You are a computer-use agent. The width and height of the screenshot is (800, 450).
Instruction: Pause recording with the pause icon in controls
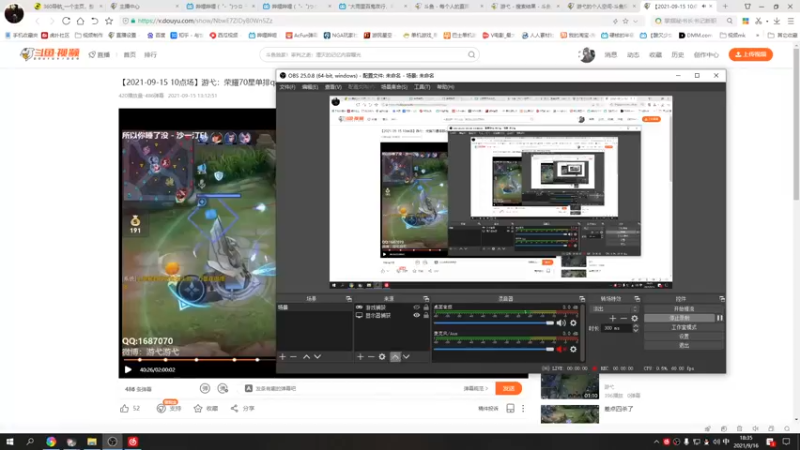[x=719, y=318]
